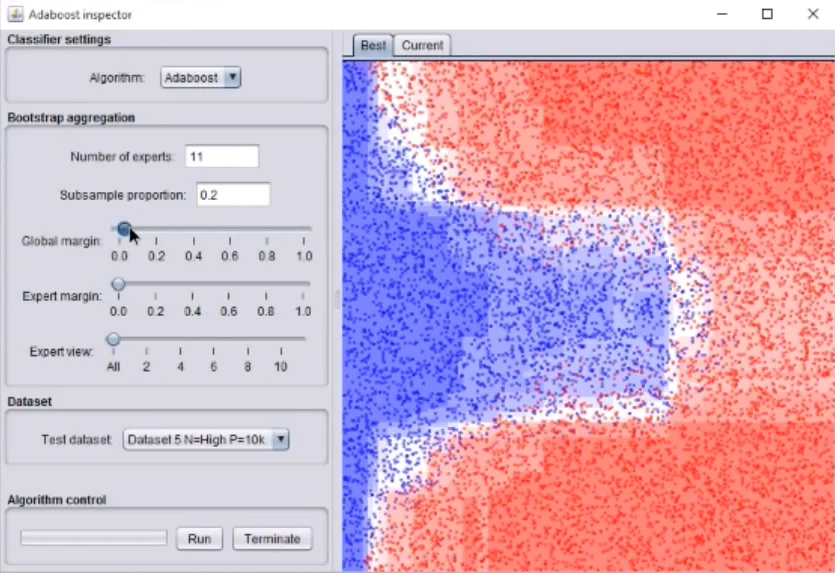Viewport: 835px width, 573px height.
Task: Minimize the Adaboost inspector window
Action: tap(721, 14)
